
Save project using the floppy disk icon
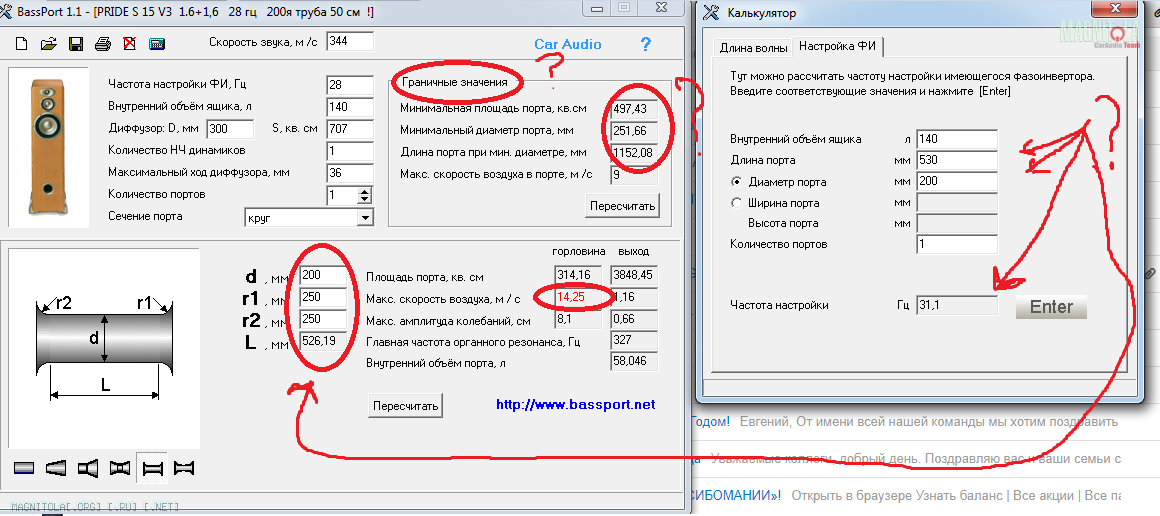click(x=75, y=44)
